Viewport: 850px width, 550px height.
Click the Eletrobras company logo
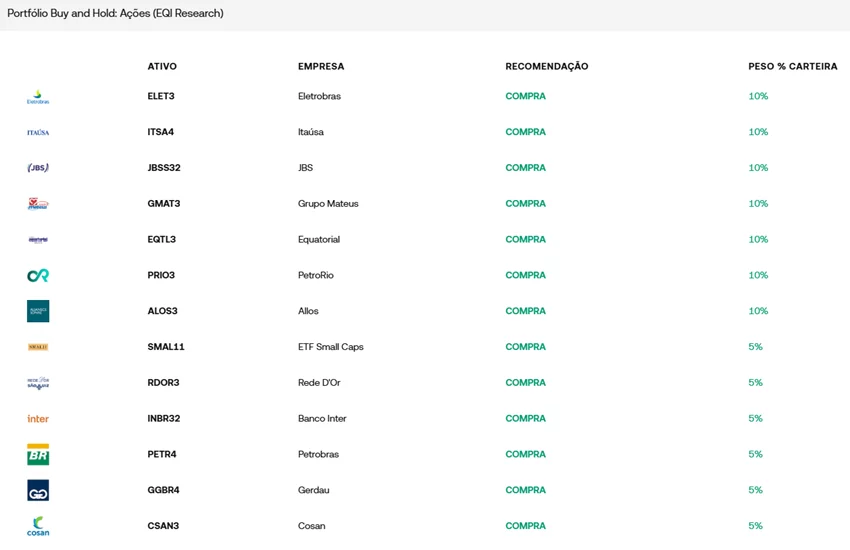pyautogui.click(x=38, y=97)
